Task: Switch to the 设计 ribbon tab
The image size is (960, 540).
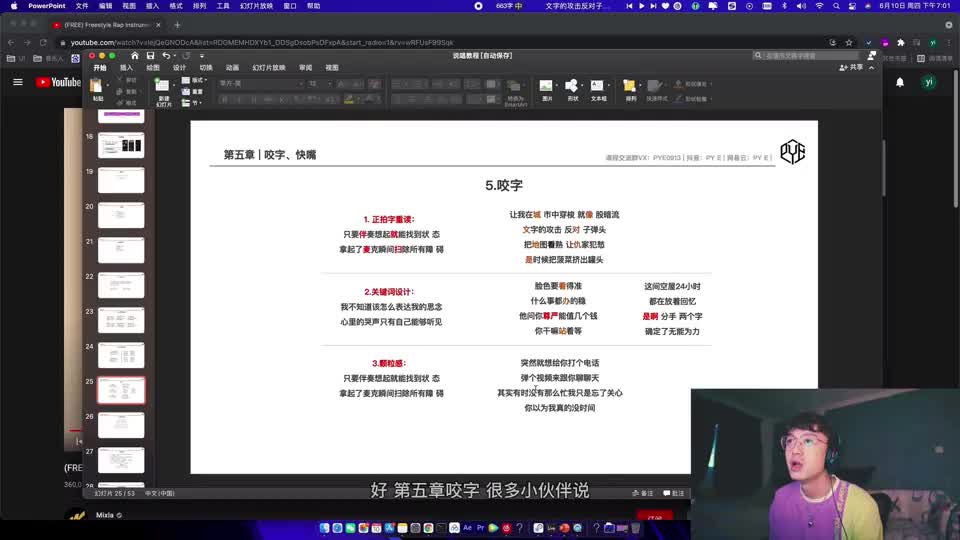Action: [179, 68]
